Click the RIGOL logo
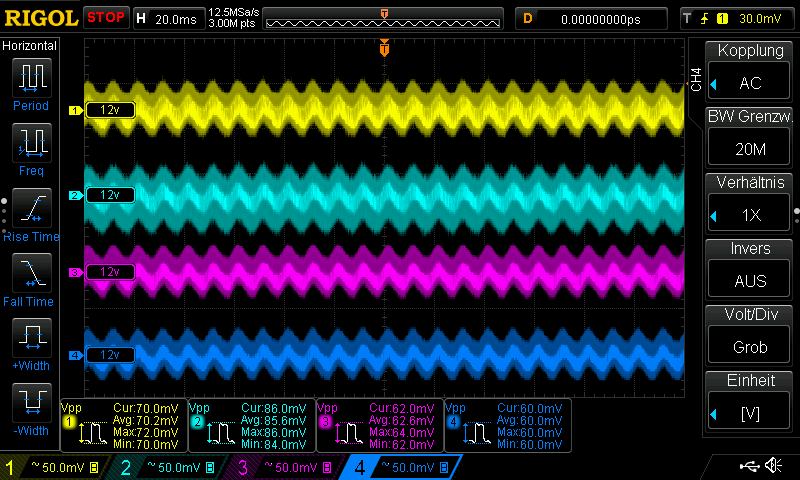 41,18
